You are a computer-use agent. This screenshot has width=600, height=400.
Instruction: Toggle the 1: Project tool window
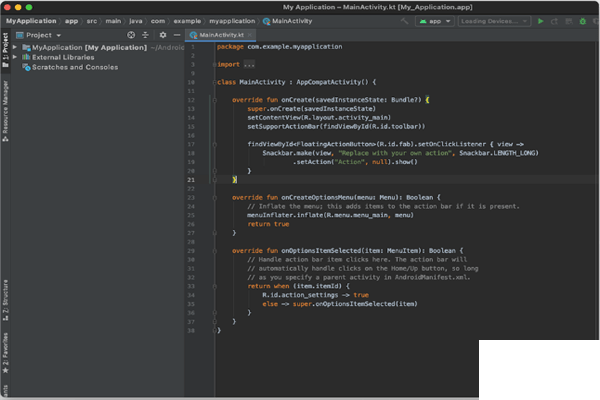tap(5, 52)
